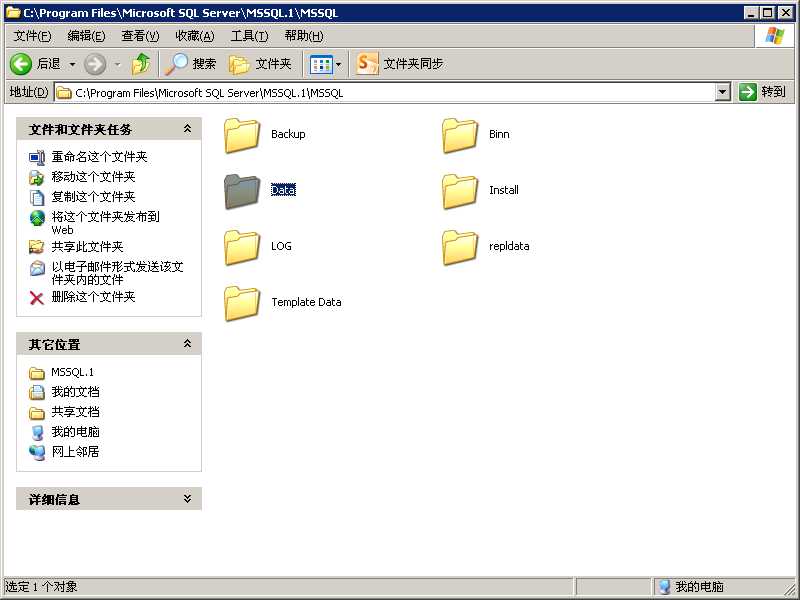Click the window title bar folder icon
The height and width of the screenshot is (600, 800).
click(x=13, y=13)
